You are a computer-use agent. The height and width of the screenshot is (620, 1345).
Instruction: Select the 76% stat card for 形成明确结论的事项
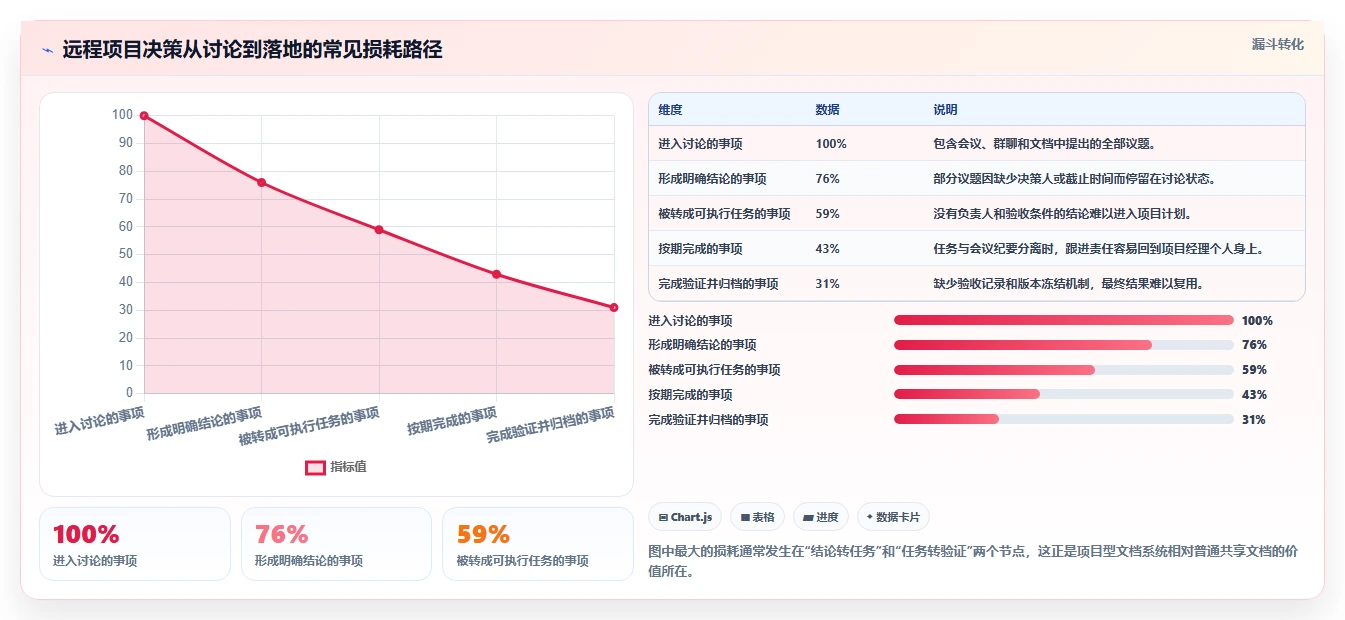[x=337, y=544]
